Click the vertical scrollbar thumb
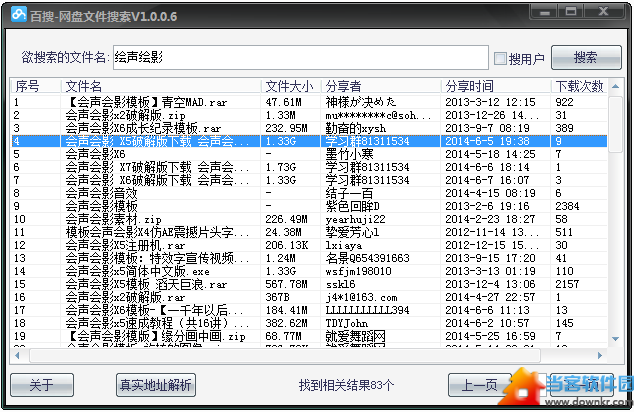Viewport: 634px width, 412px height. 615,124
